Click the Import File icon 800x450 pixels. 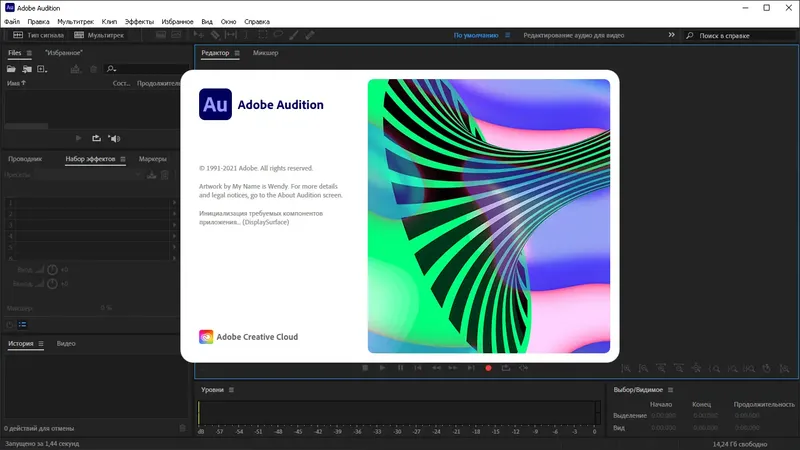click(27, 69)
